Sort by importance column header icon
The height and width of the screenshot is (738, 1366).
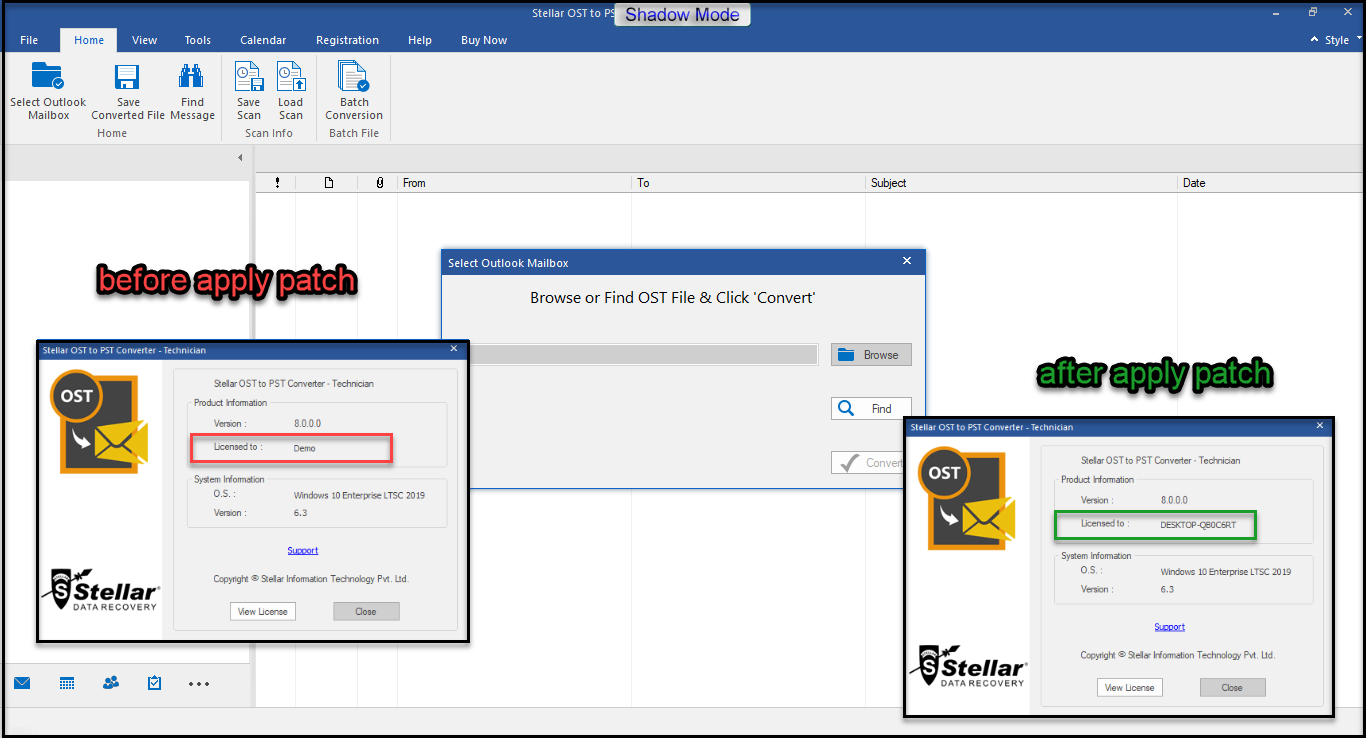277,183
